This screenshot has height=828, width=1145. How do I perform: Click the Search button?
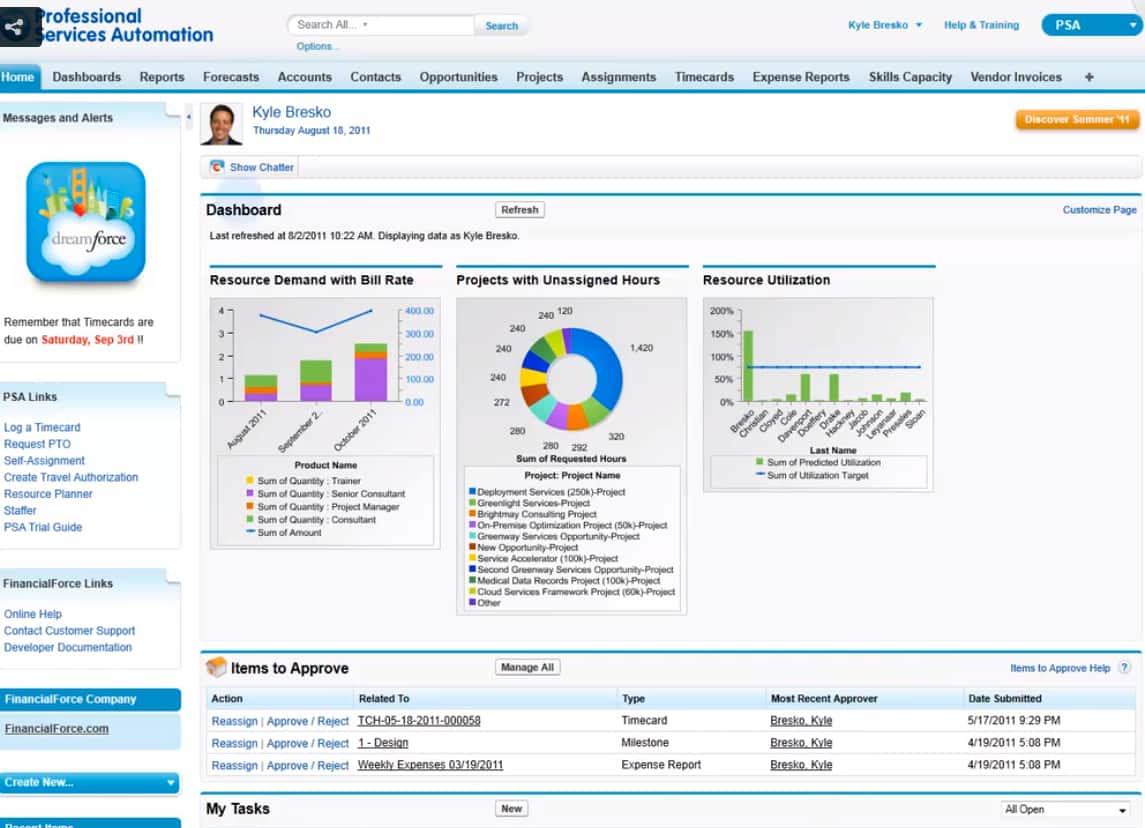pos(502,26)
